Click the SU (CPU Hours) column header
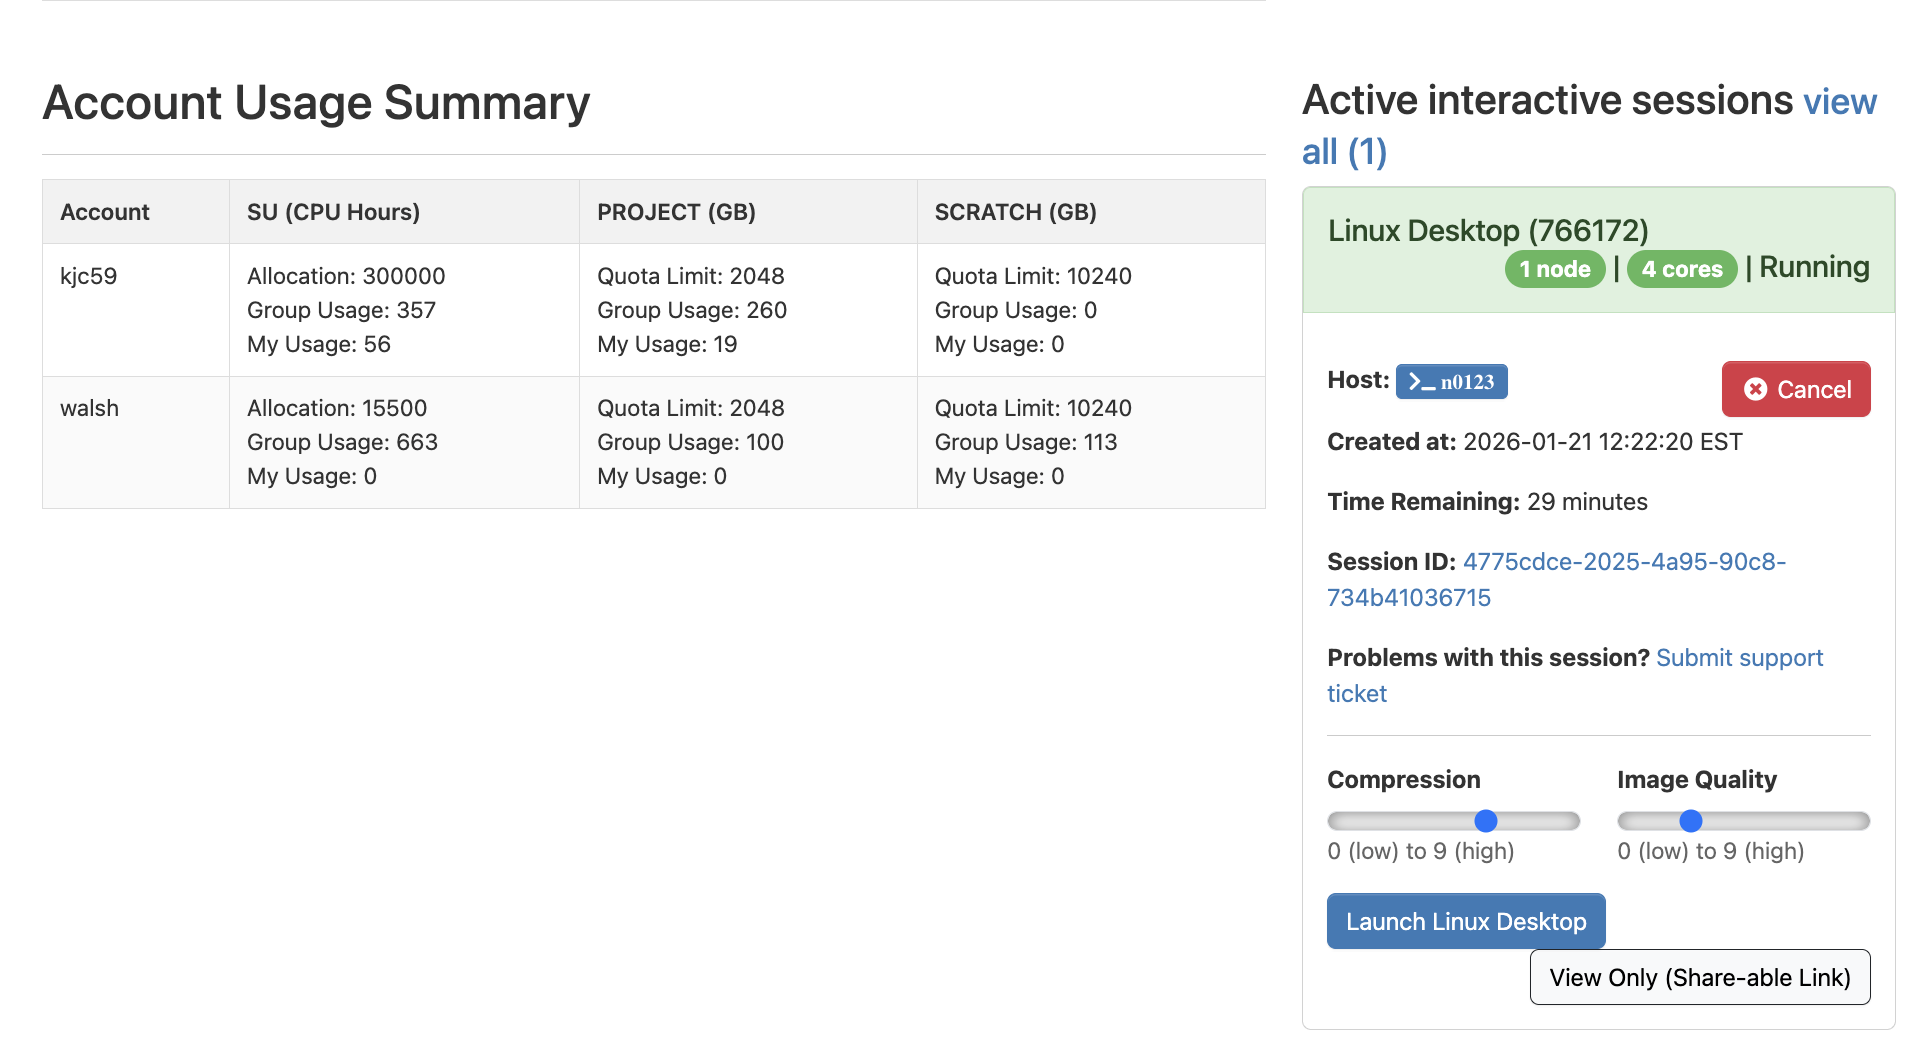This screenshot has height=1054, width=1926. 332,211
